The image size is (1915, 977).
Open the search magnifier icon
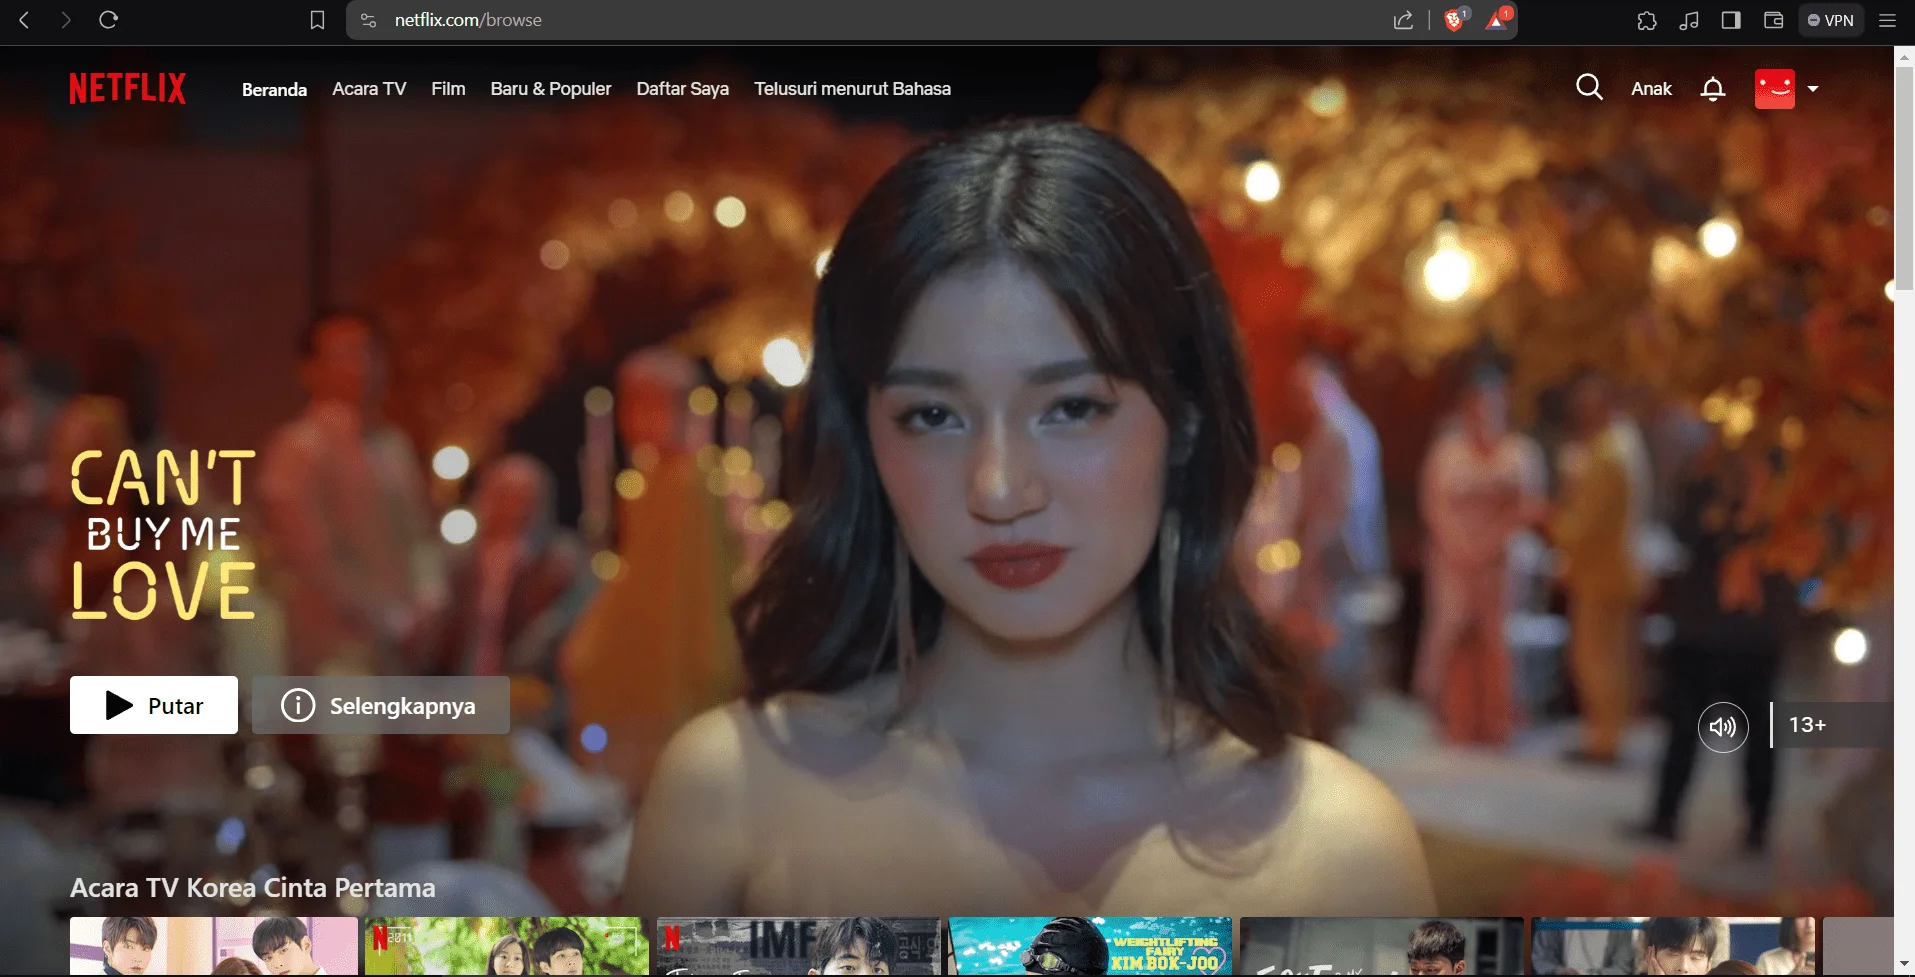click(x=1589, y=88)
